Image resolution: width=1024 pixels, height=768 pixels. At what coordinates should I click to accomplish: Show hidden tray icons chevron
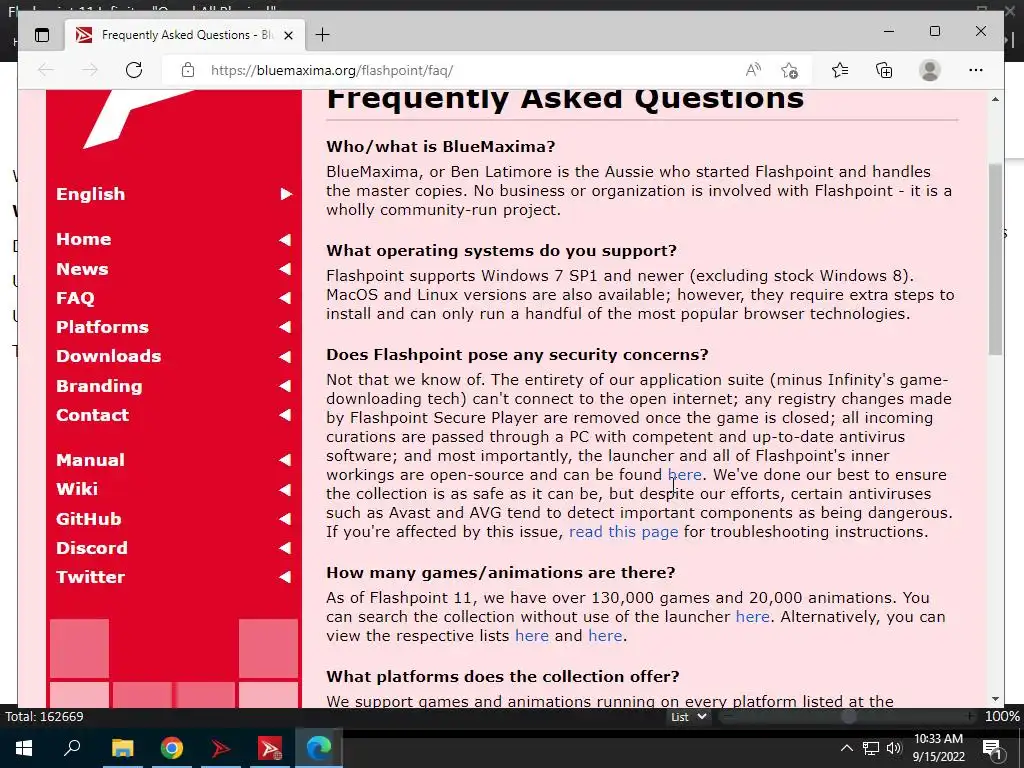tap(846, 748)
